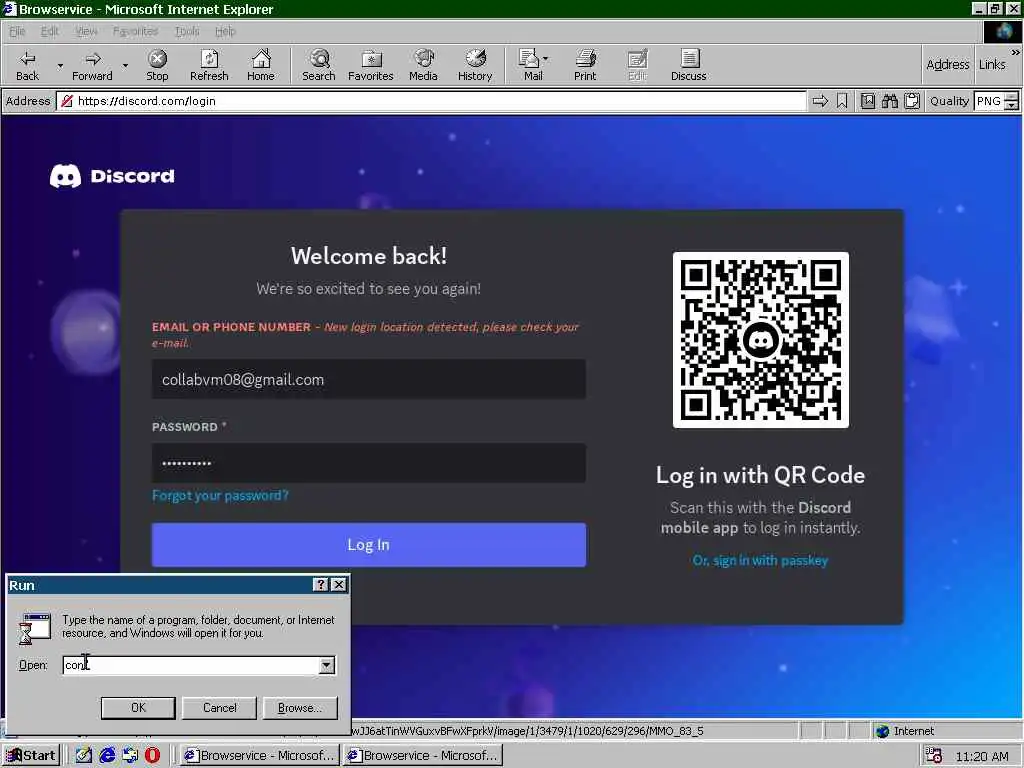The width and height of the screenshot is (1024, 768).
Task: Click the Go arrow beside address bar
Action: pos(820,101)
